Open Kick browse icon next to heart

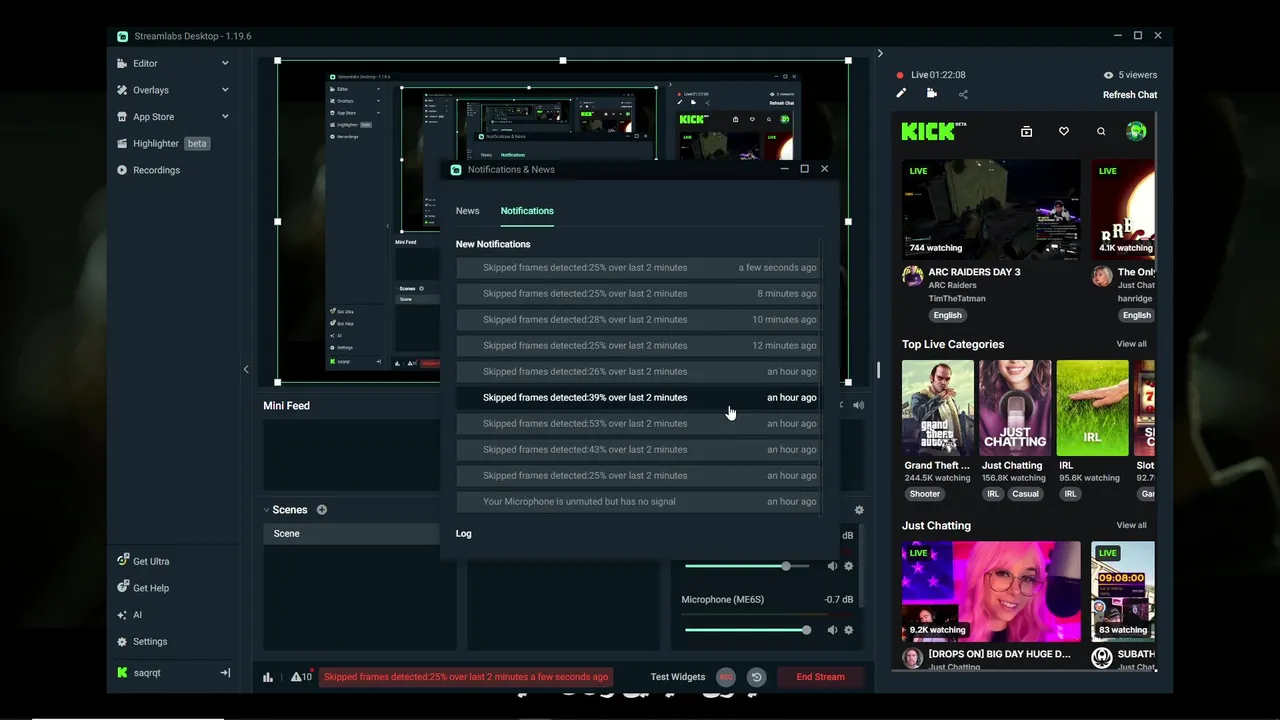pyautogui.click(x=1026, y=131)
